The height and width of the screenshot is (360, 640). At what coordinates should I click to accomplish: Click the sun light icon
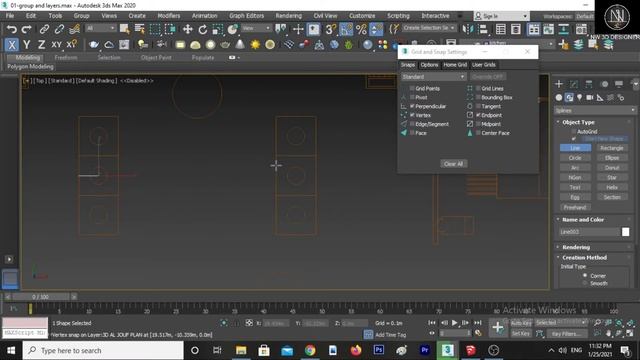[255, 44]
